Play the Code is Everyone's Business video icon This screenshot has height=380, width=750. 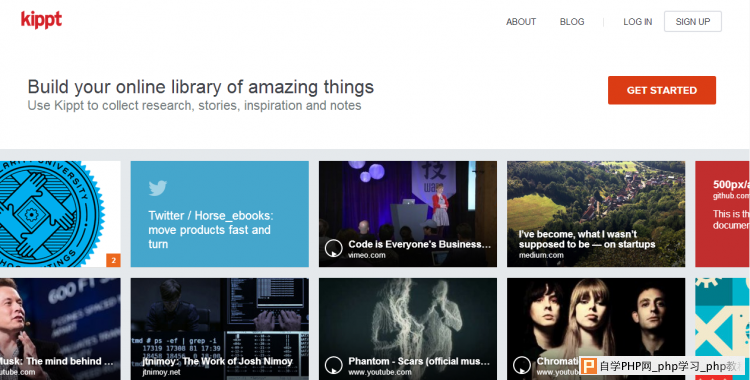(333, 248)
